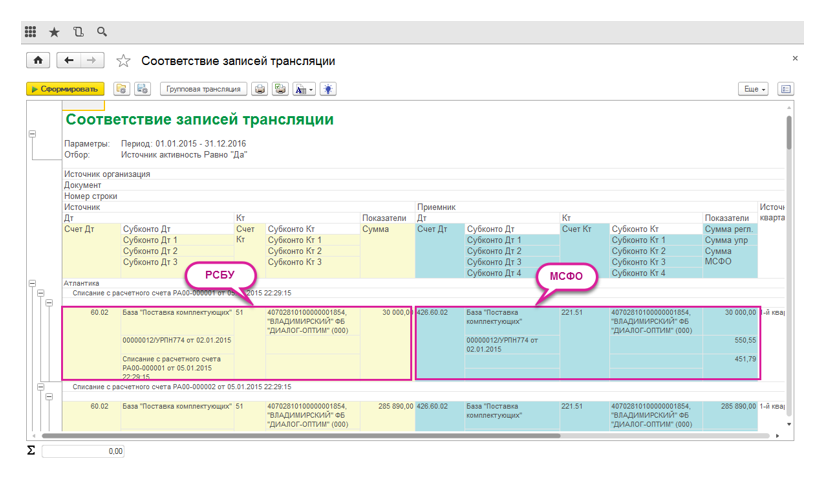Collapse the report header parameters group
The width and height of the screenshot is (825, 484).
[32, 134]
